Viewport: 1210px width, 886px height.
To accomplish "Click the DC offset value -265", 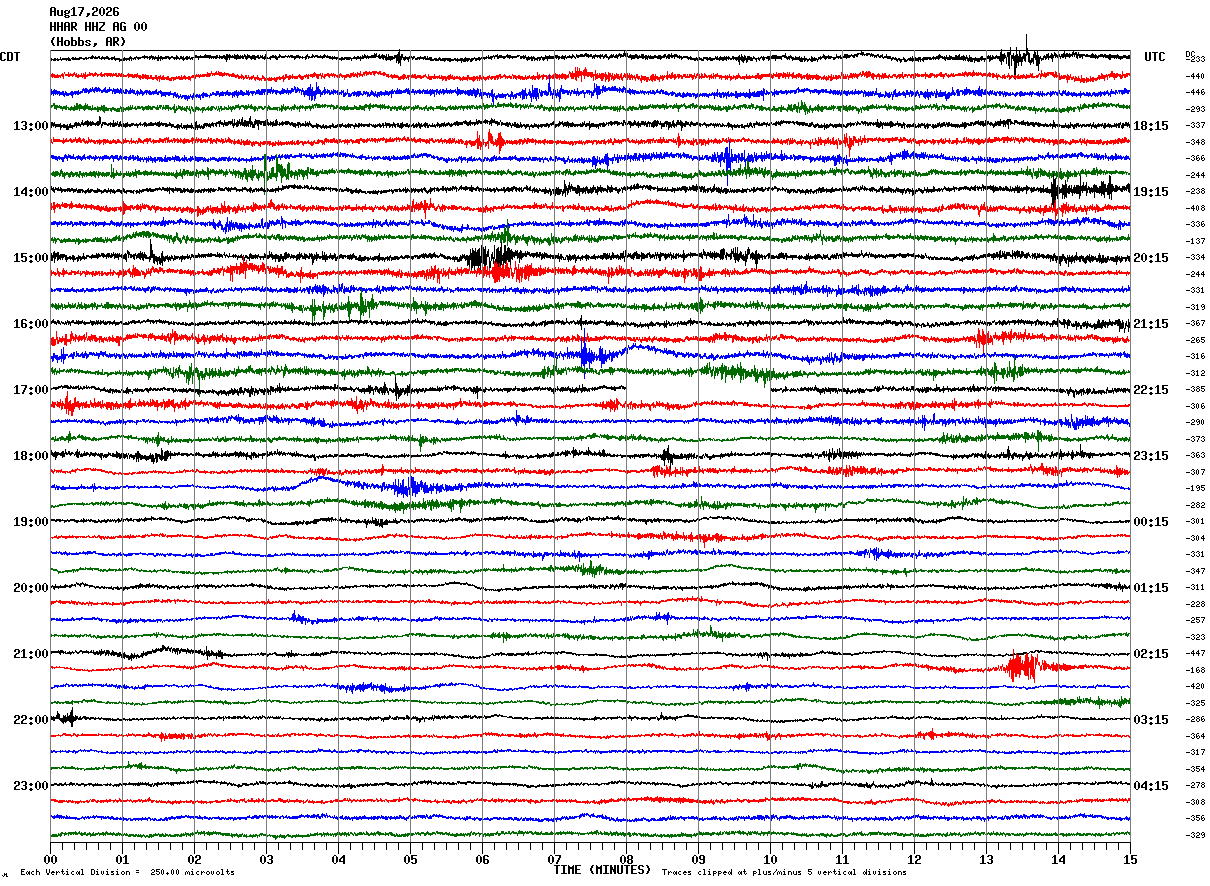I will (x=1195, y=340).
